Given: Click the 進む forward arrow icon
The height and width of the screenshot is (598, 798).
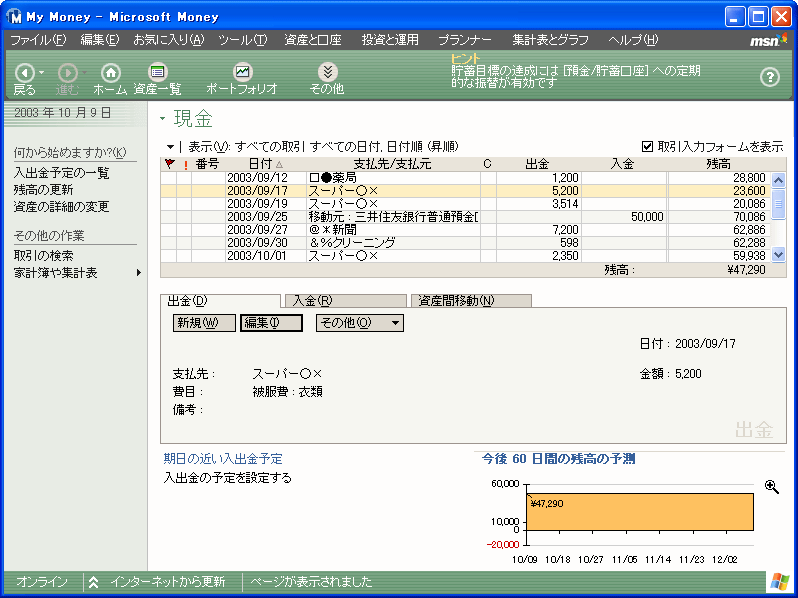Looking at the screenshot, I should tap(68, 73).
